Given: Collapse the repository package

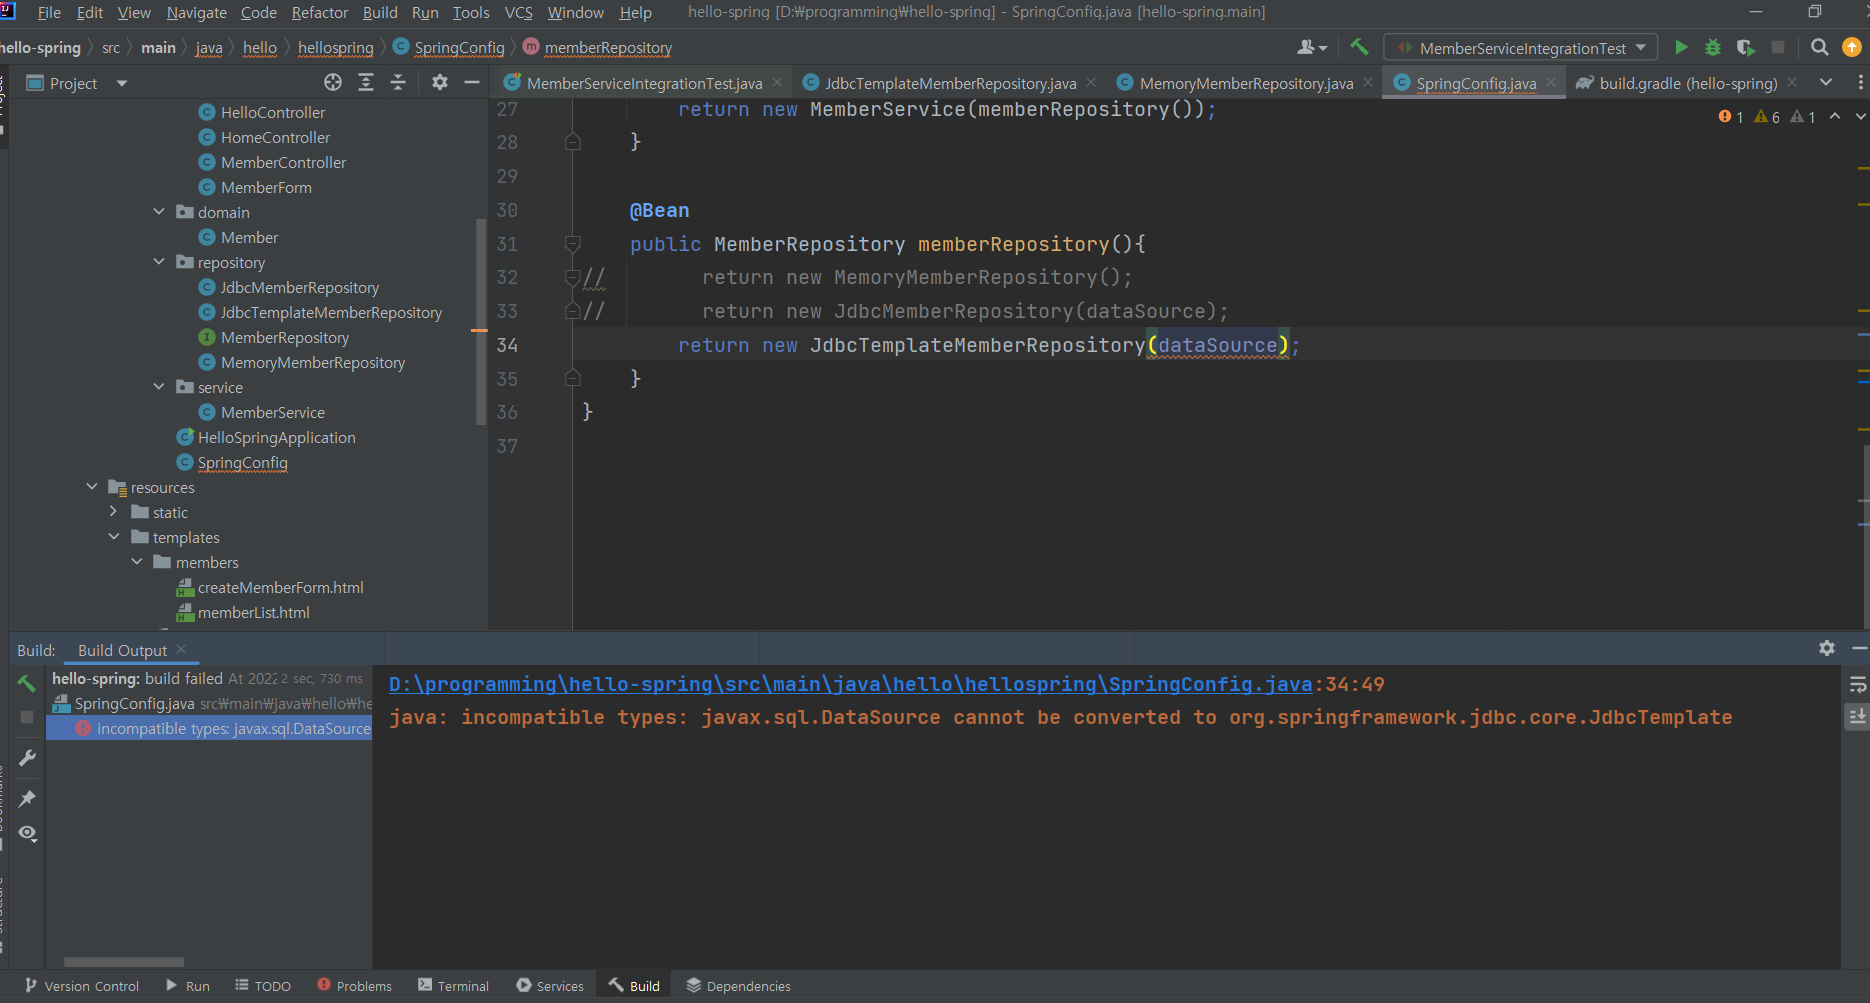Looking at the screenshot, I should [x=159, y=262].
